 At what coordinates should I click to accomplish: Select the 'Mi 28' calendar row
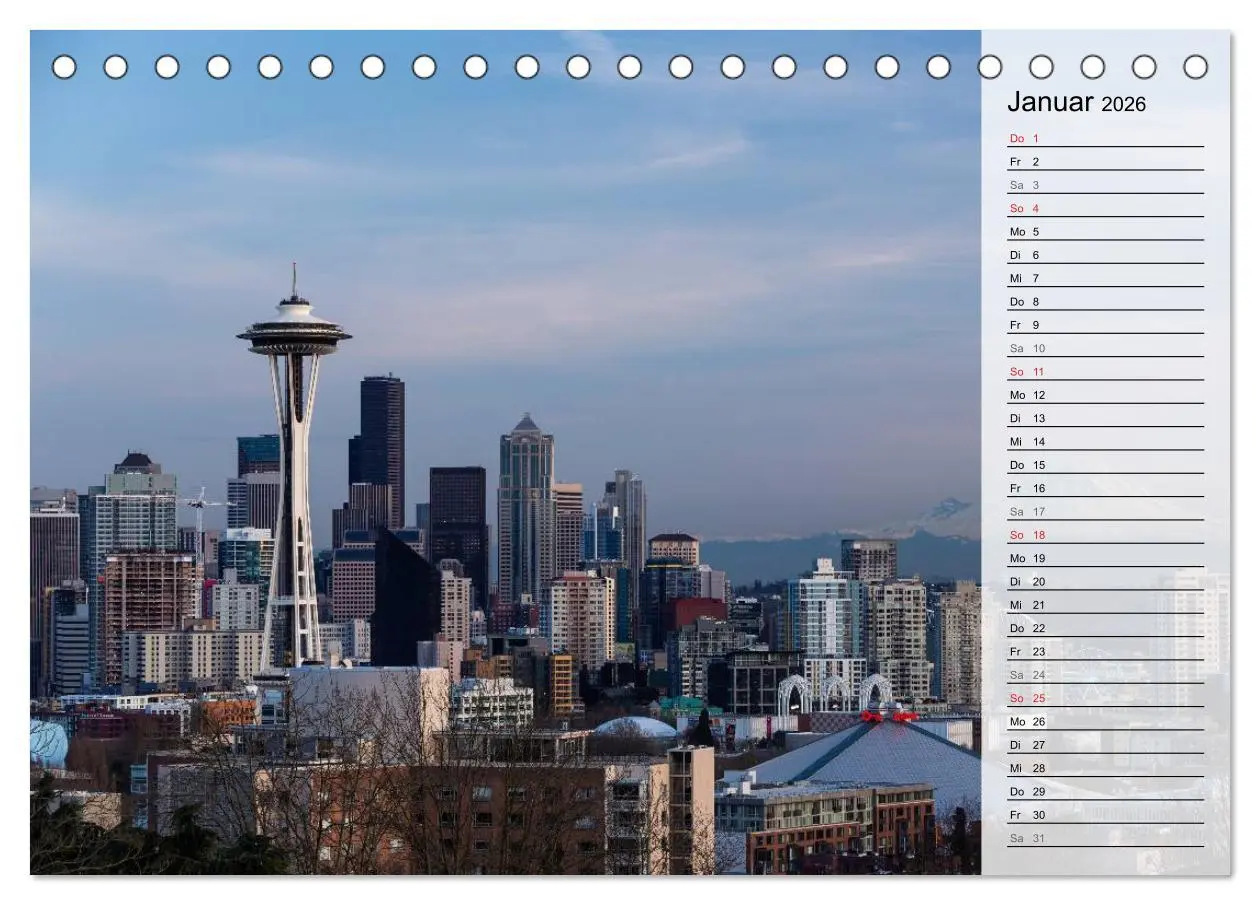pyautogui.click(x=1105, y=768)
